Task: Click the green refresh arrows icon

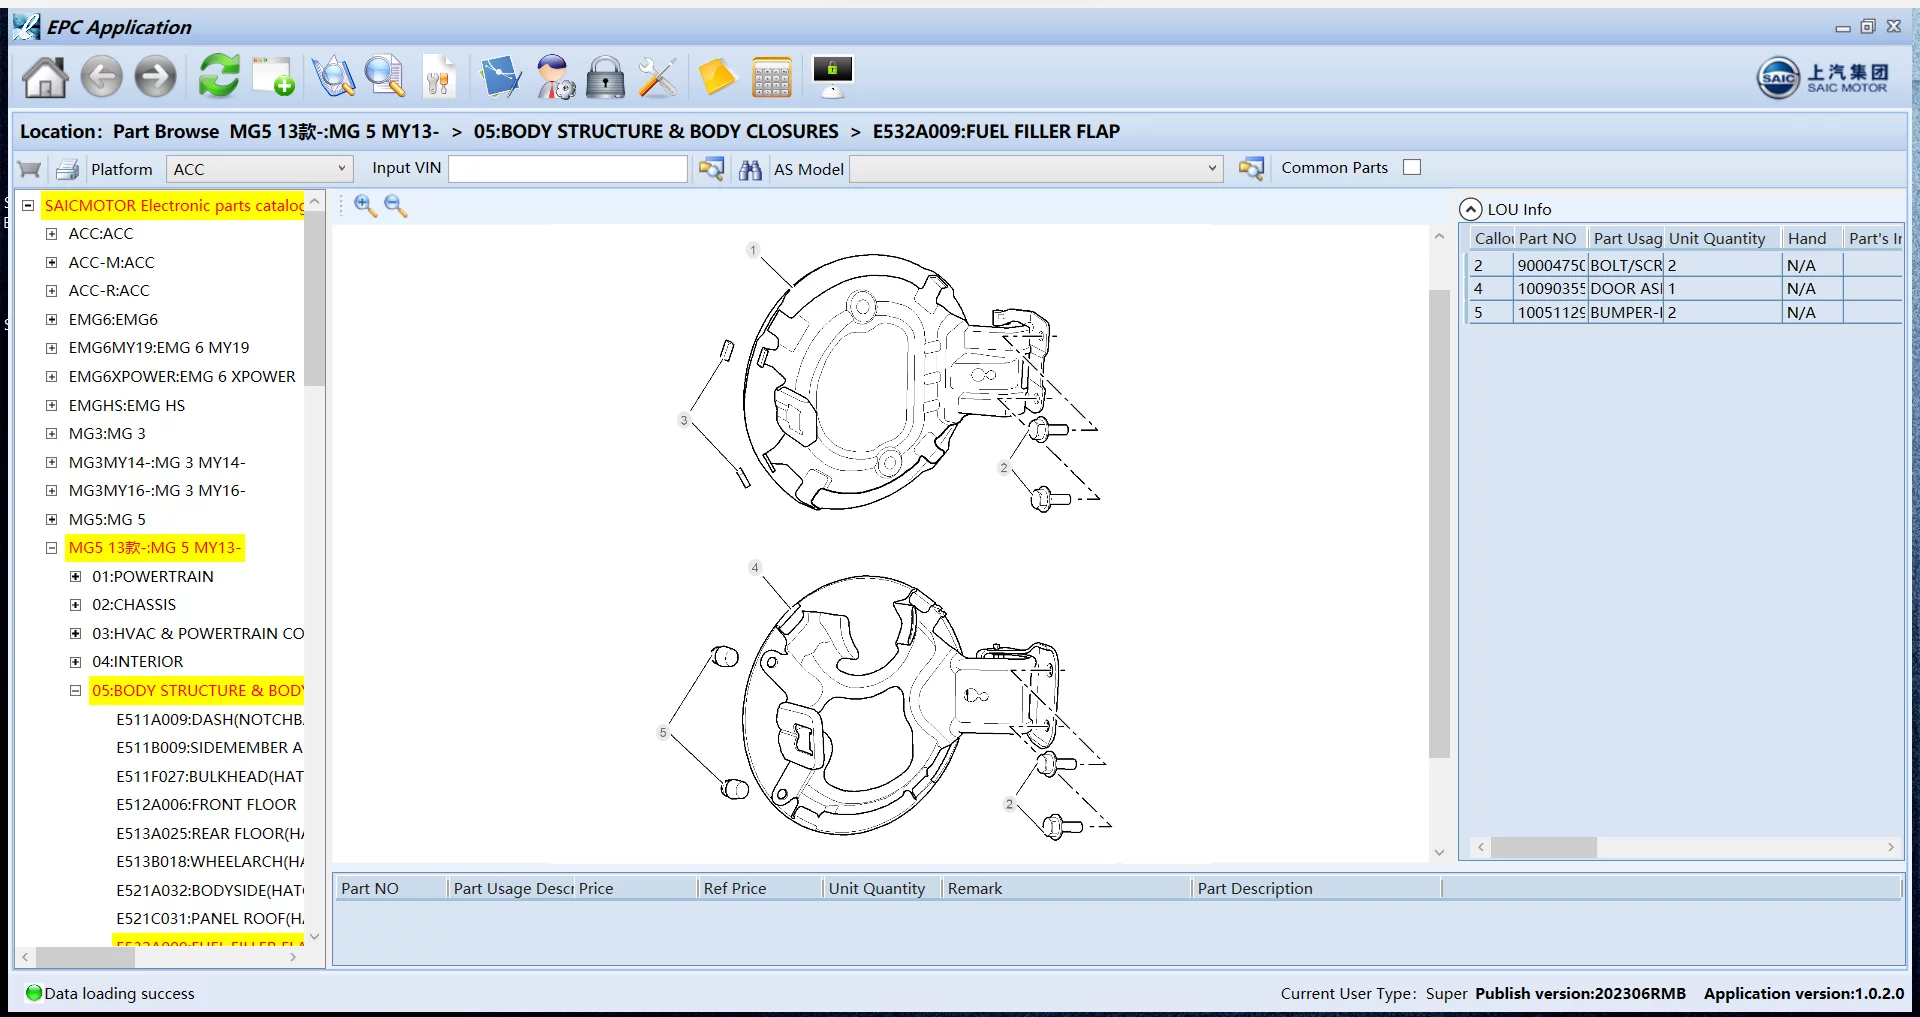Action: (x=218, y=77)
